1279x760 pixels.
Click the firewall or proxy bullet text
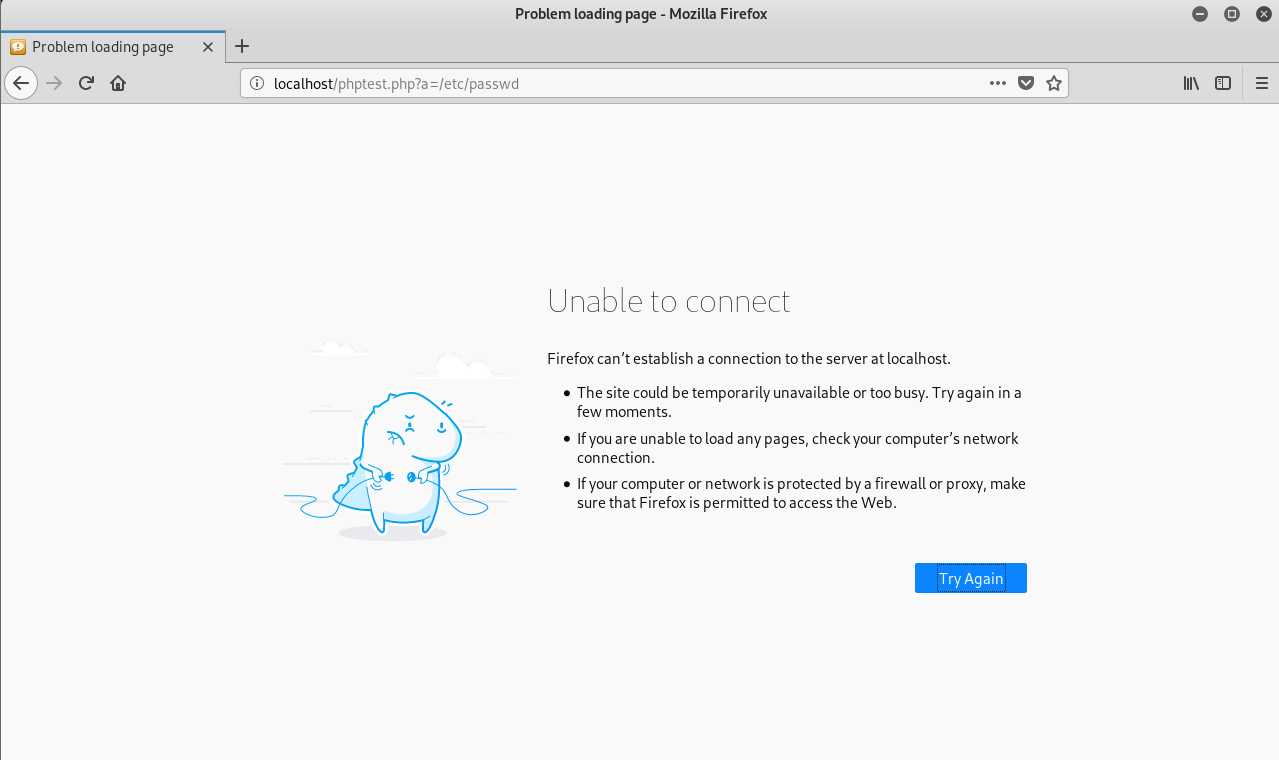[x=801, y=493]
